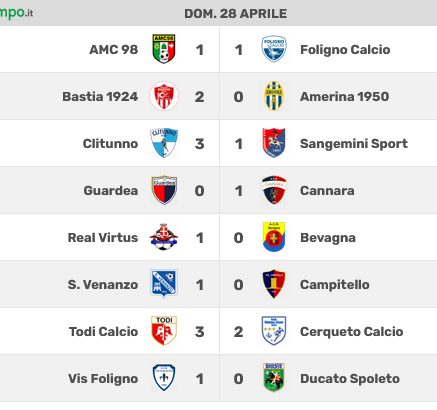Screen dimensions: 437x410
Task: Select the Guardea shield crest
Action: (x=164, y=190)
